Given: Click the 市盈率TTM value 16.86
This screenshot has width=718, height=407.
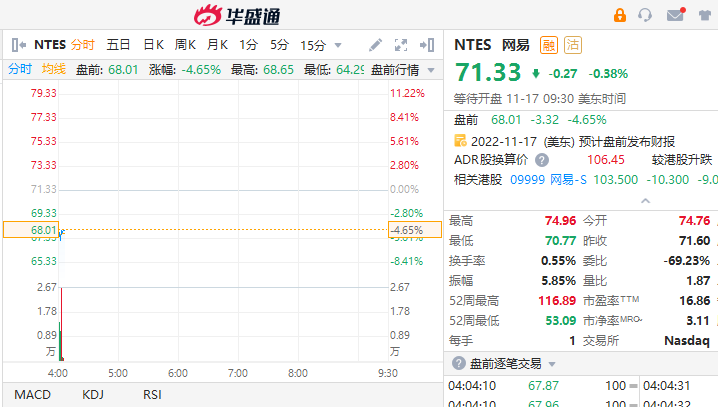Looking at the screenshot, I should (695, 301).
